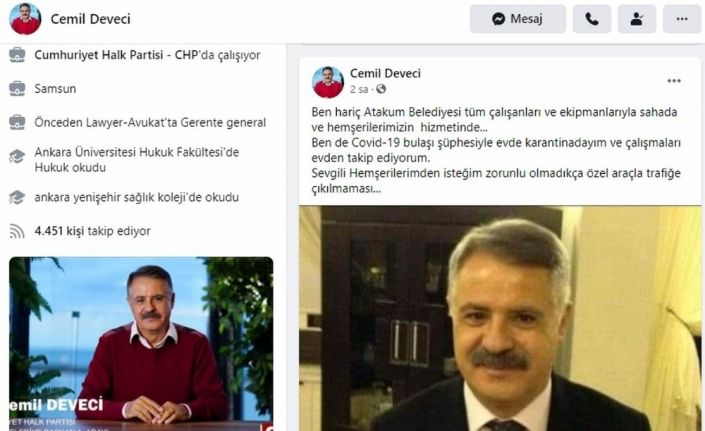Click the Cumhuriyet Halk Partisi - CHP link
The height and width of the screenshot is (431, 705).
point(116,55)
